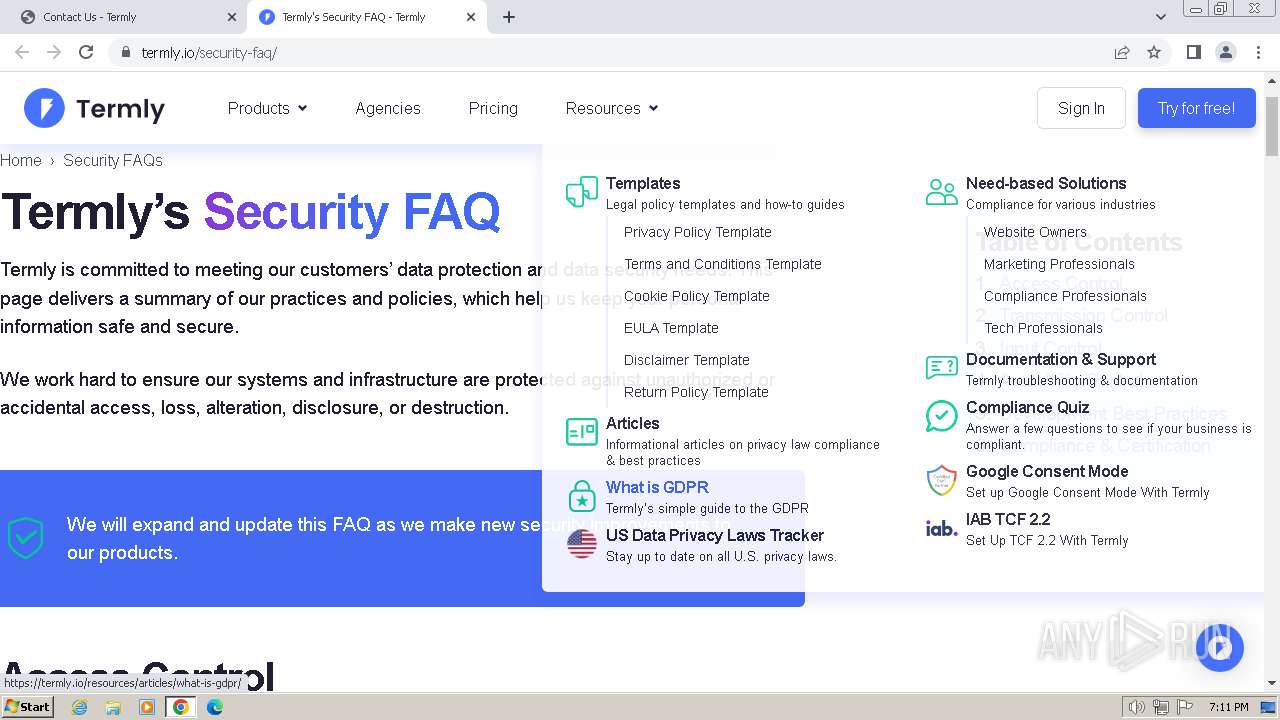Click the Termly logo icon
Viewport: 1280px width, 720px height.
(44, 108)
